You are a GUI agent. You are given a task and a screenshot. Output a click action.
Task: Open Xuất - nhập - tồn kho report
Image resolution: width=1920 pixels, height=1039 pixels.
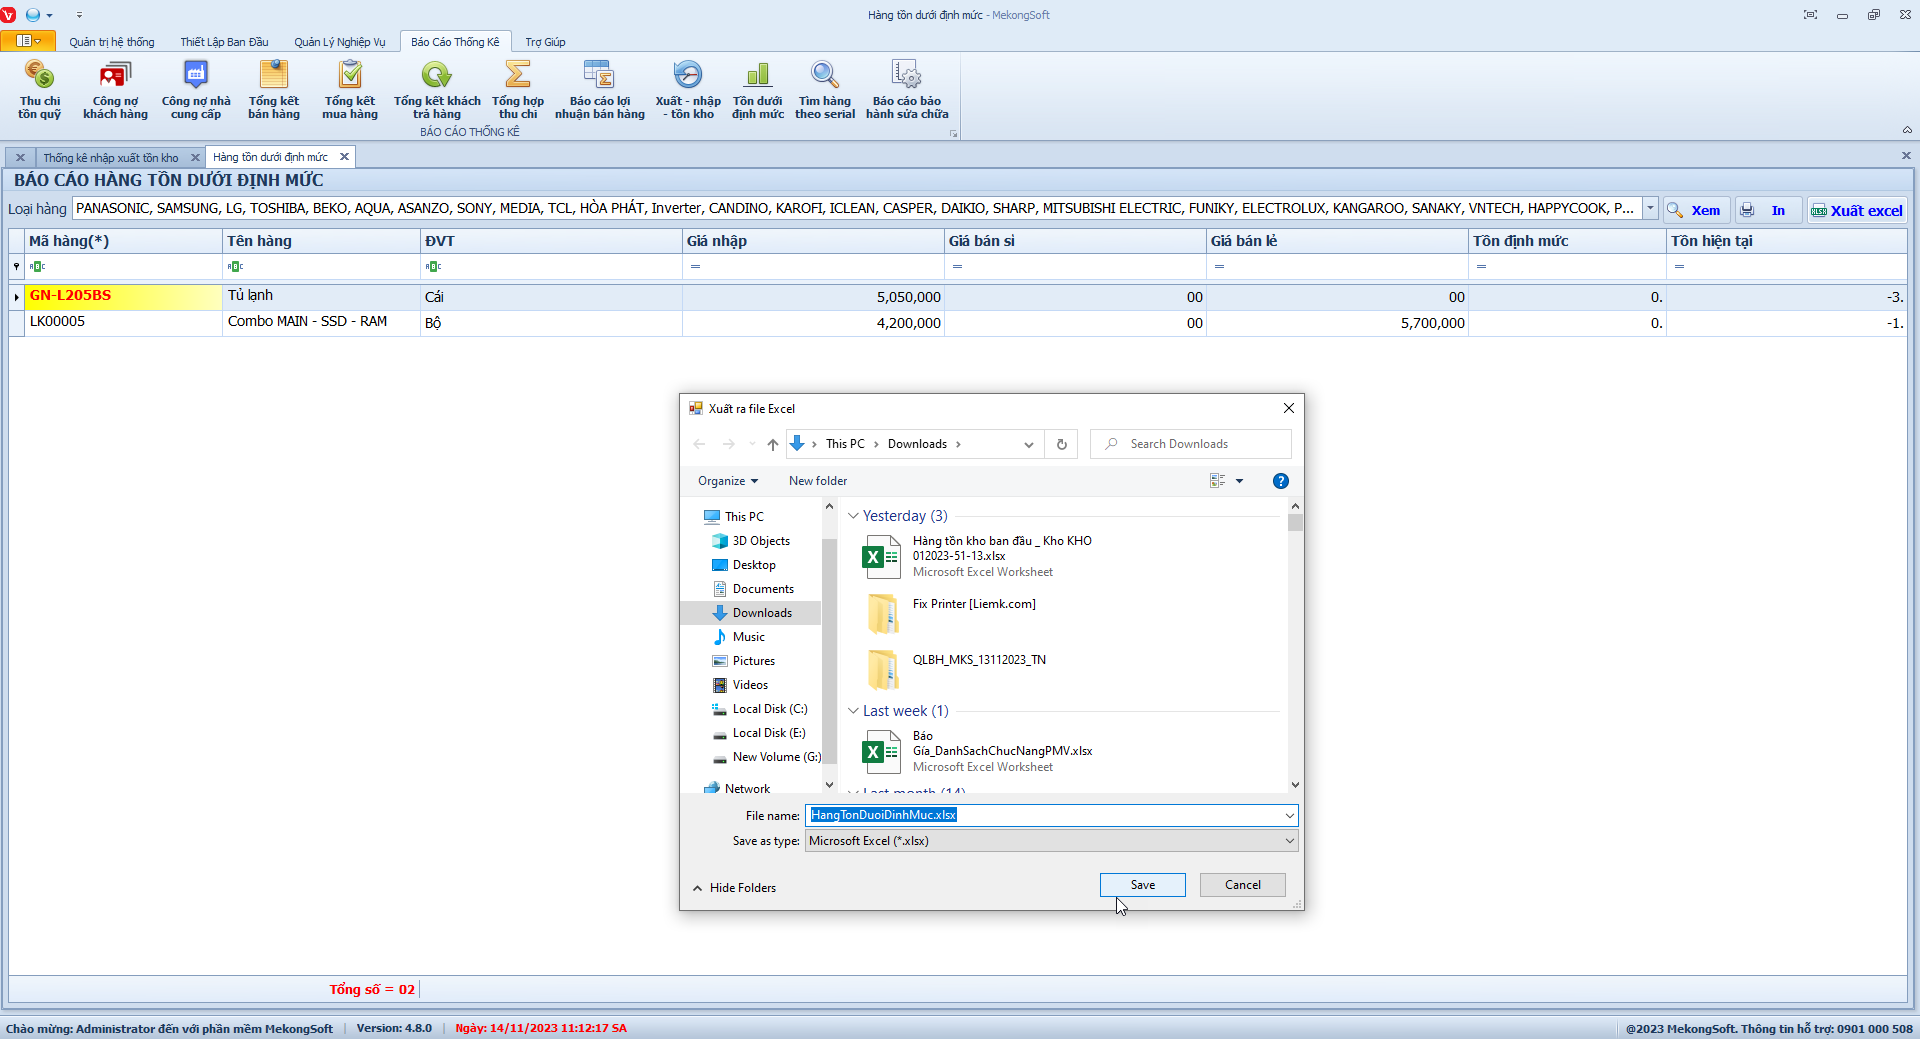[687, 90]
